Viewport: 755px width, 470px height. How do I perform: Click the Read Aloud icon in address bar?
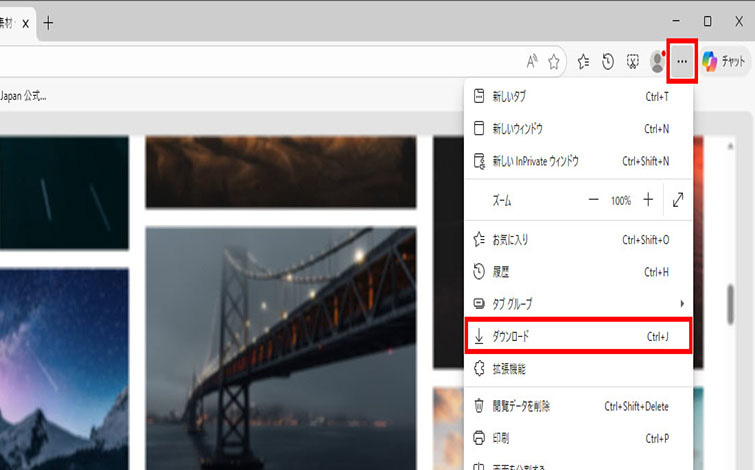[532, 62]
